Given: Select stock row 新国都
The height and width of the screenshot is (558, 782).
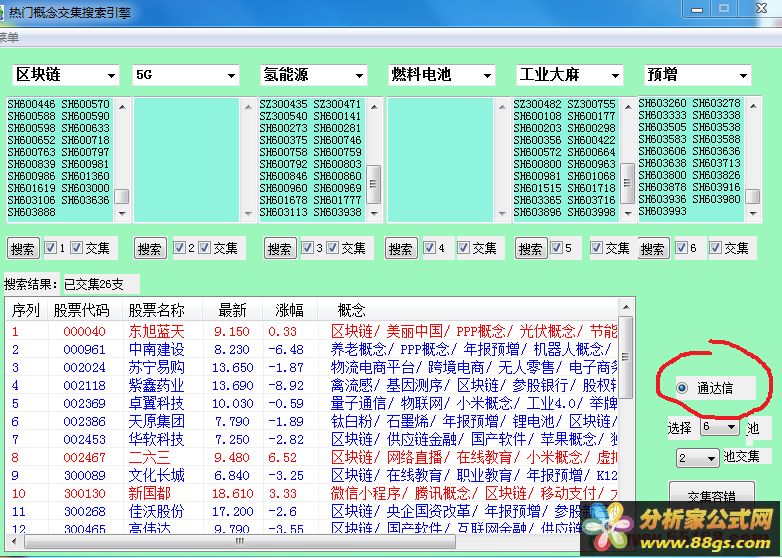Looking at the screenshot, I should [x=312, y=493].
